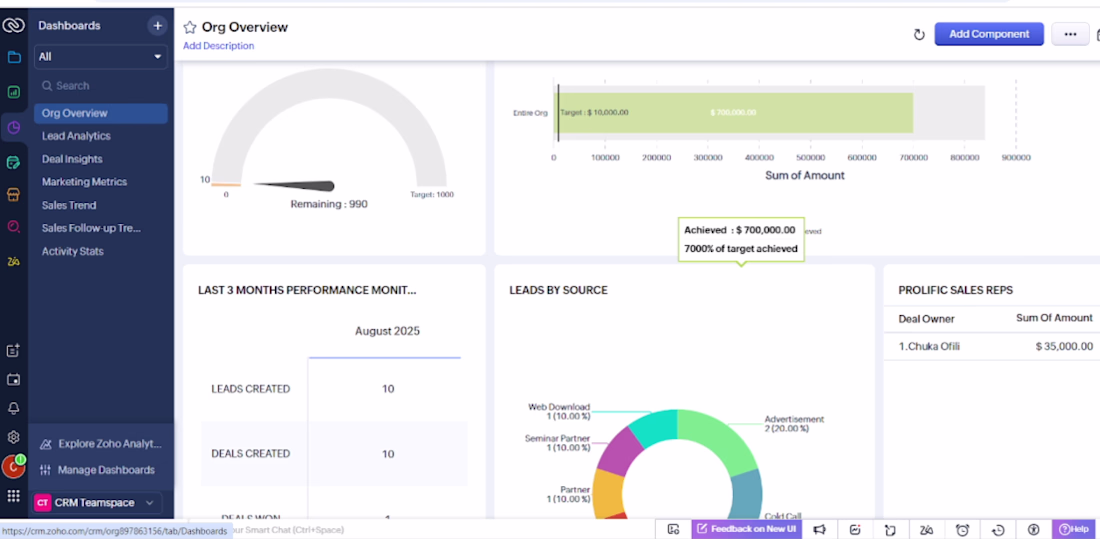Open the three-dots more options button

1070,34
